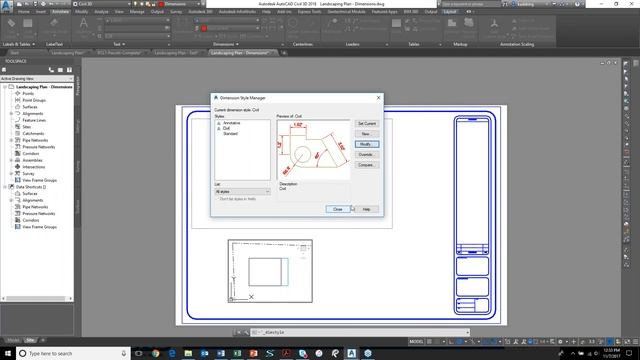Image resolution: width=640 pixels, height=360 pixels.
Task: Click the workspace switching gear icon
Action: [x=560, y=342]
